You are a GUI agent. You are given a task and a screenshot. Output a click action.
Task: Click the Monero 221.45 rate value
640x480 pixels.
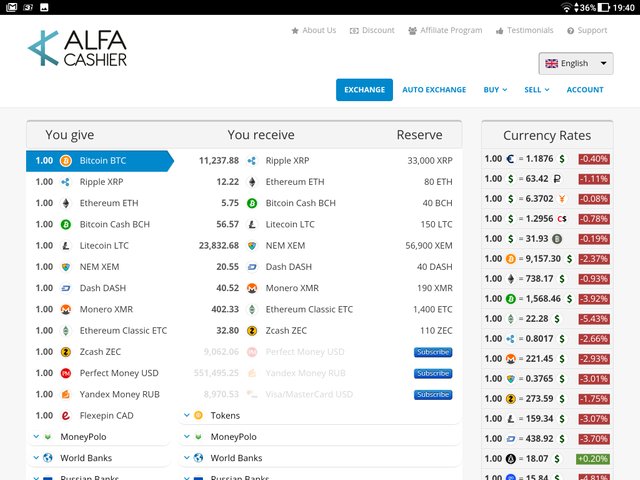tap(539, 359)
